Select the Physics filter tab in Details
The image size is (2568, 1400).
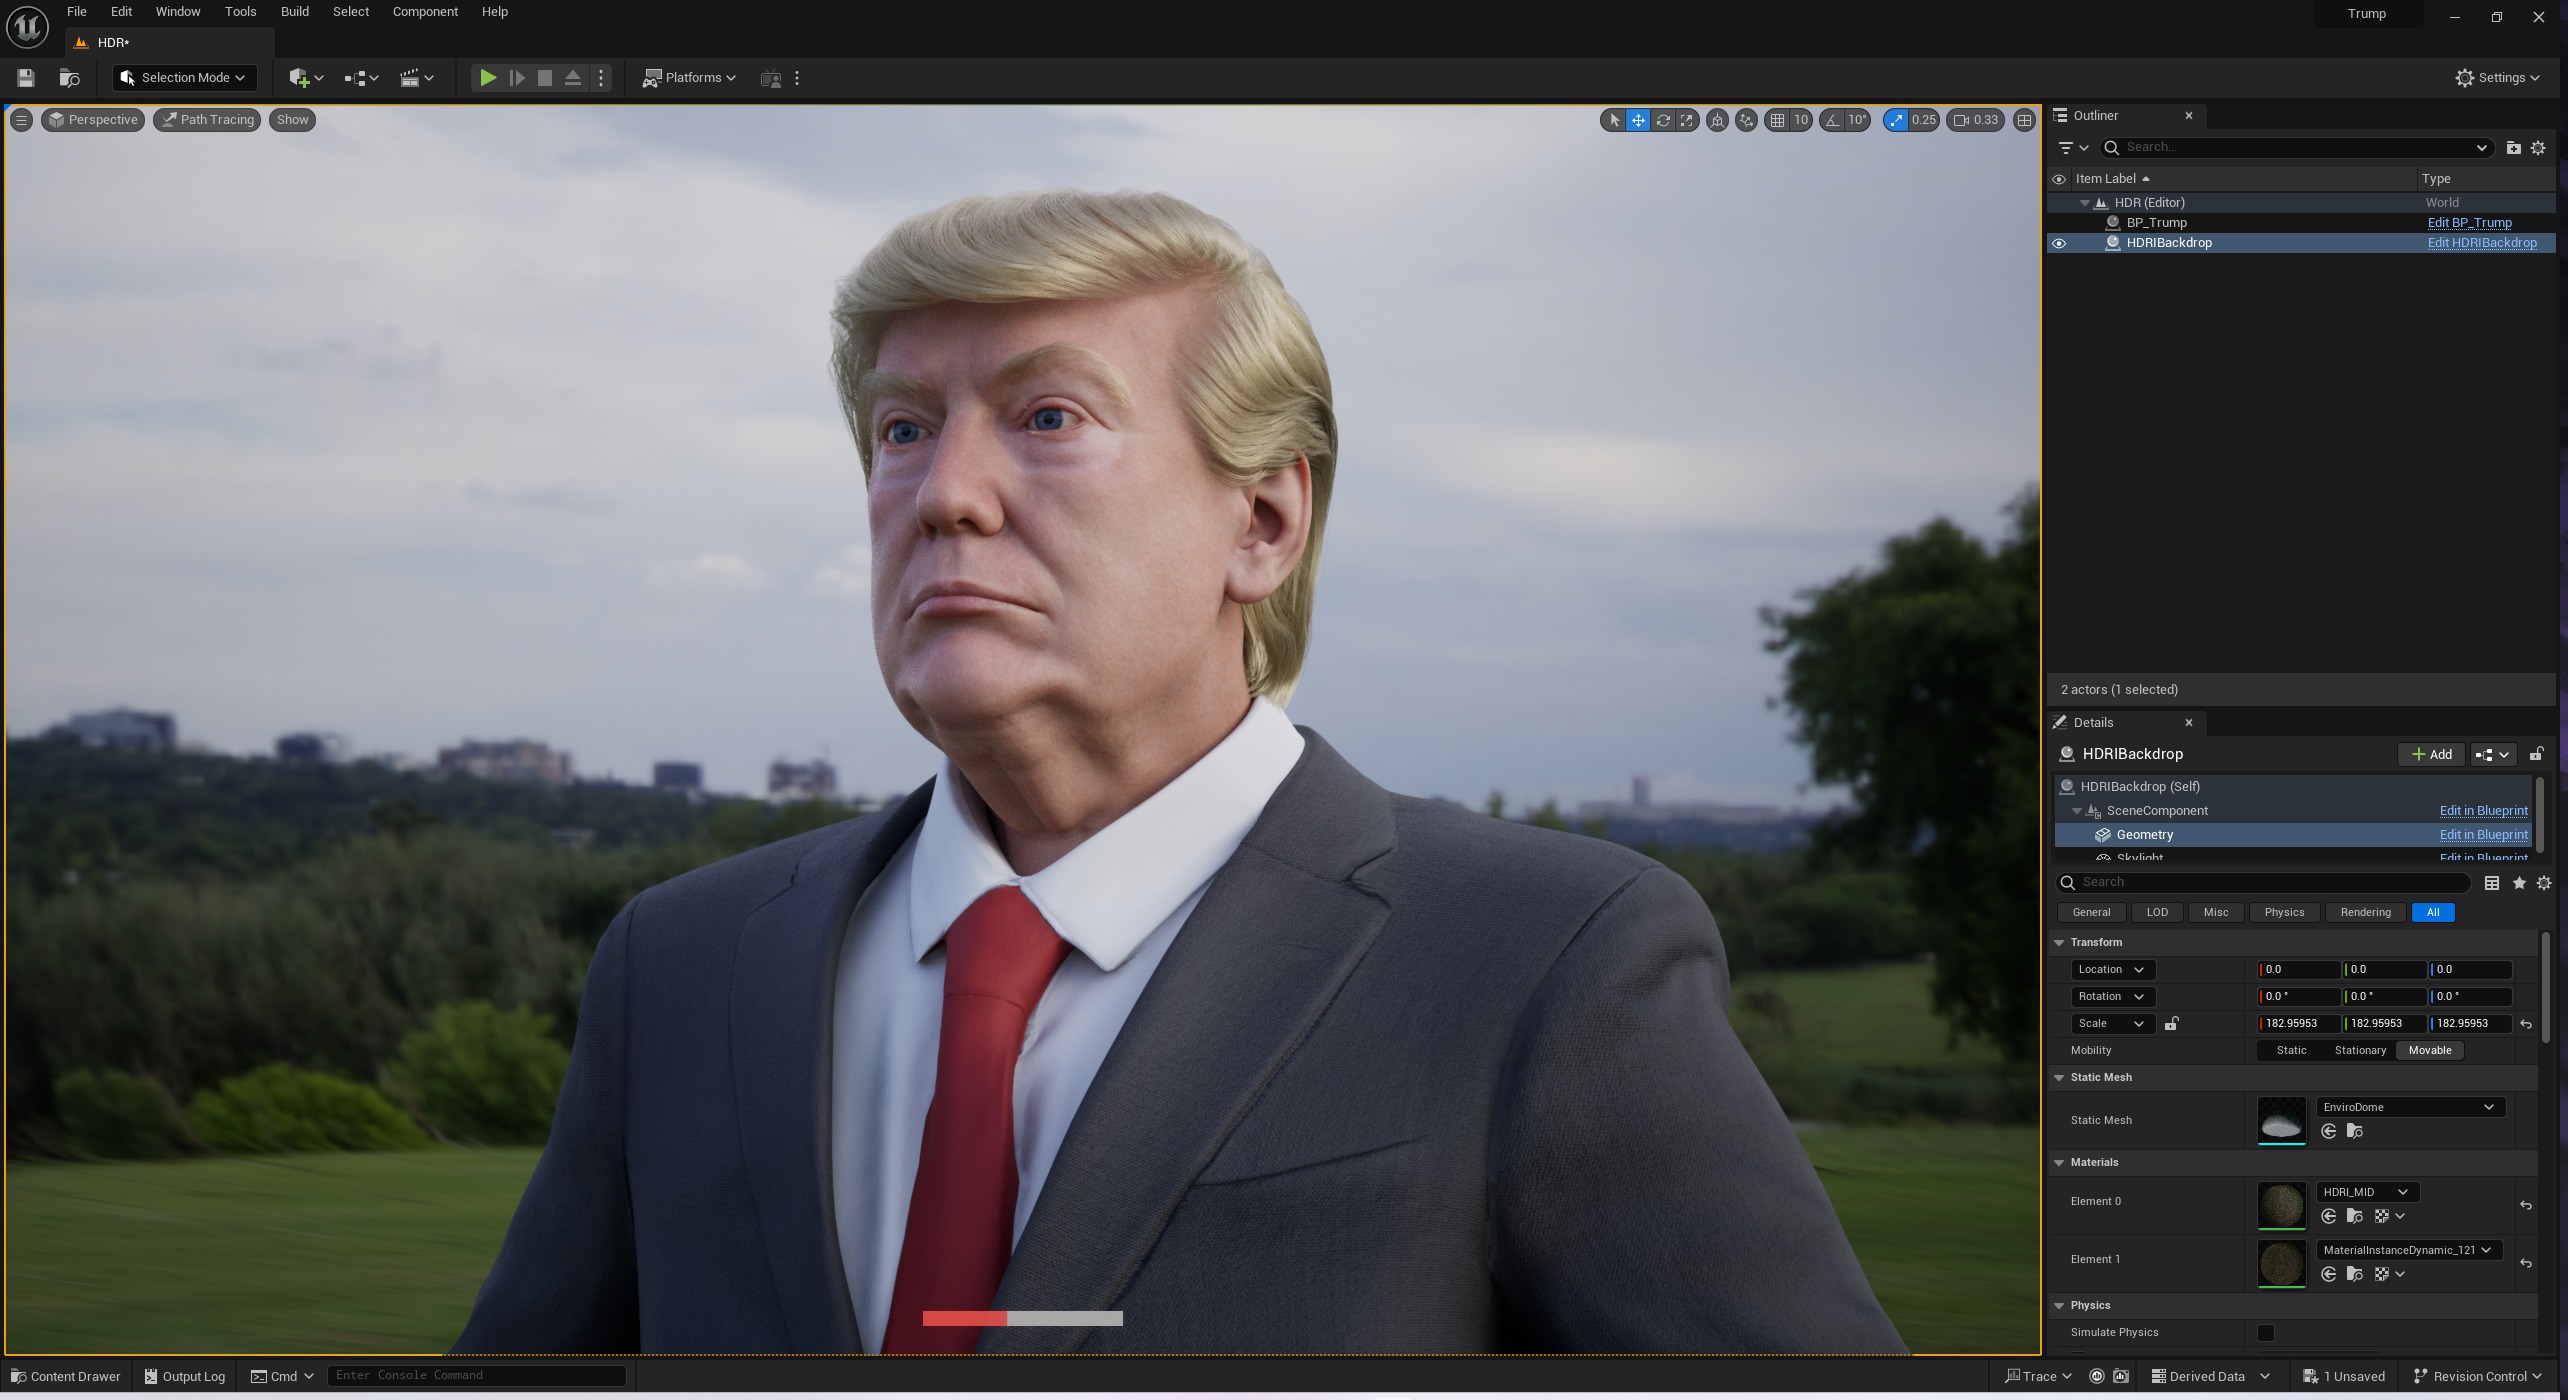(x=2284, y=913)
